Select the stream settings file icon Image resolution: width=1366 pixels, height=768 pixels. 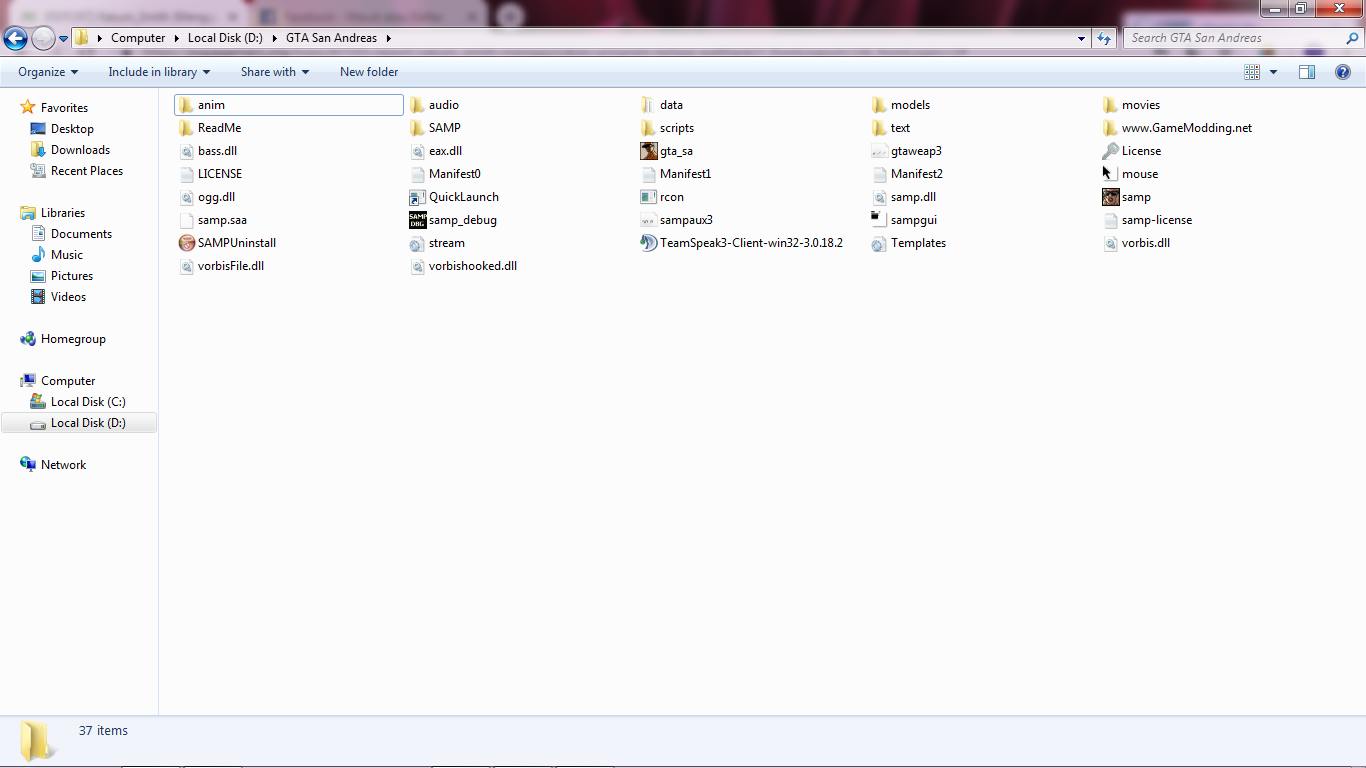(418, 243)
